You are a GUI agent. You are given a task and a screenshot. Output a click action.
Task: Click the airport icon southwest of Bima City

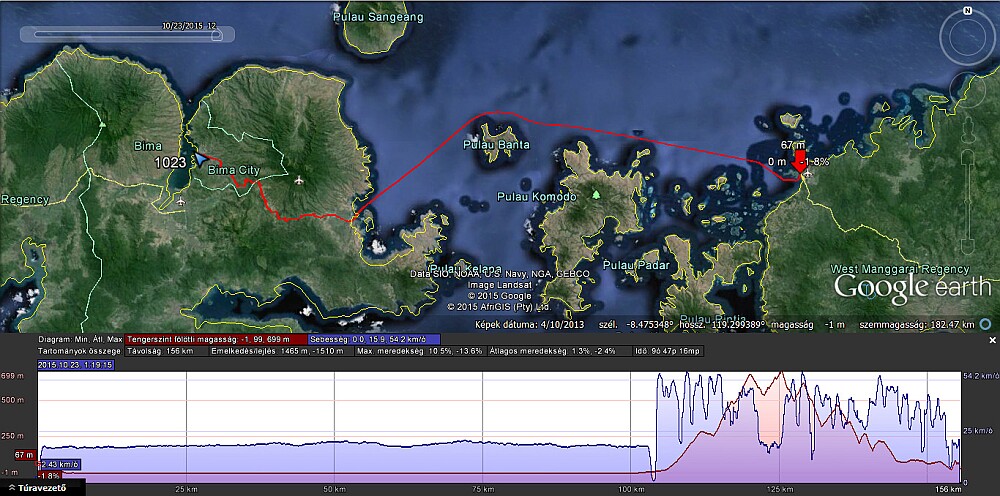[x=180, y=202]
